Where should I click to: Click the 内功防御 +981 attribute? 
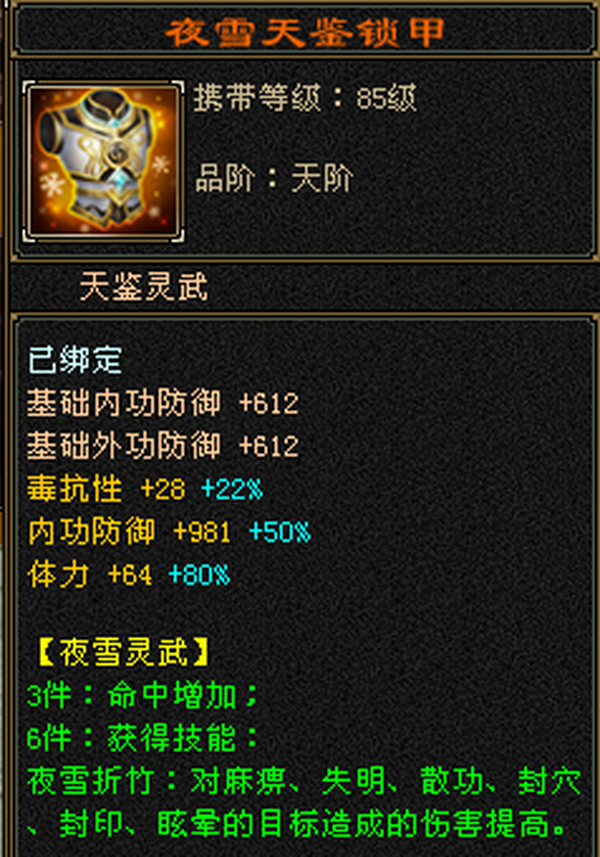pos(129,532)
